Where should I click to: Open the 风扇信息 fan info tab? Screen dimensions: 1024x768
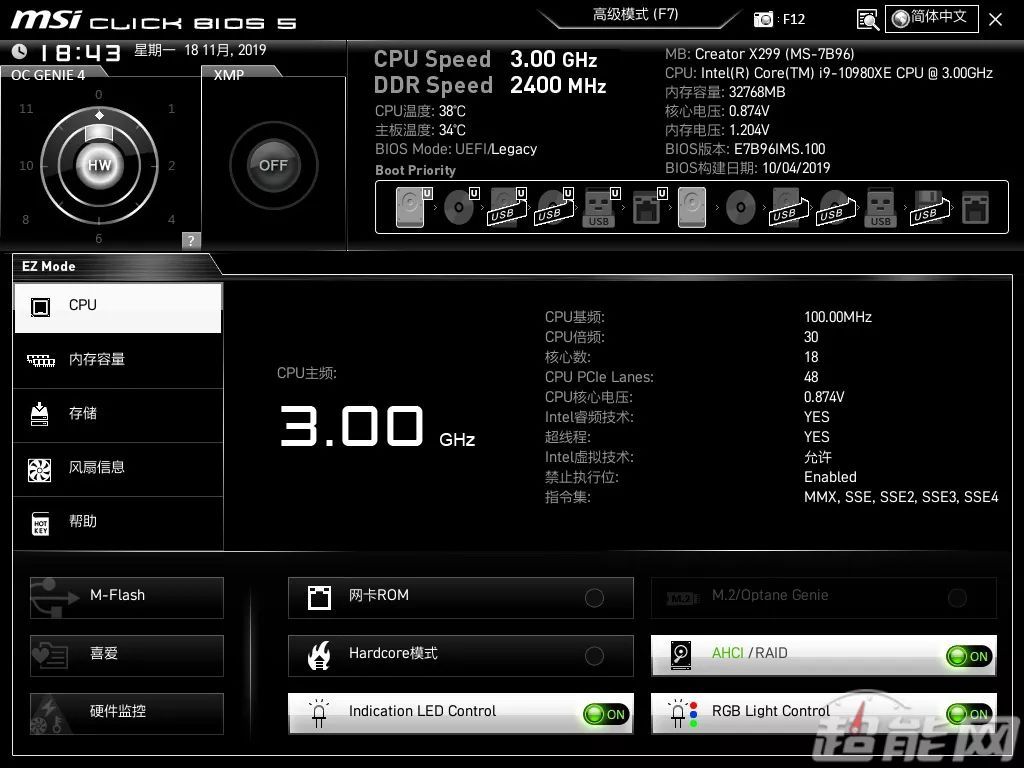click(118, 468)
